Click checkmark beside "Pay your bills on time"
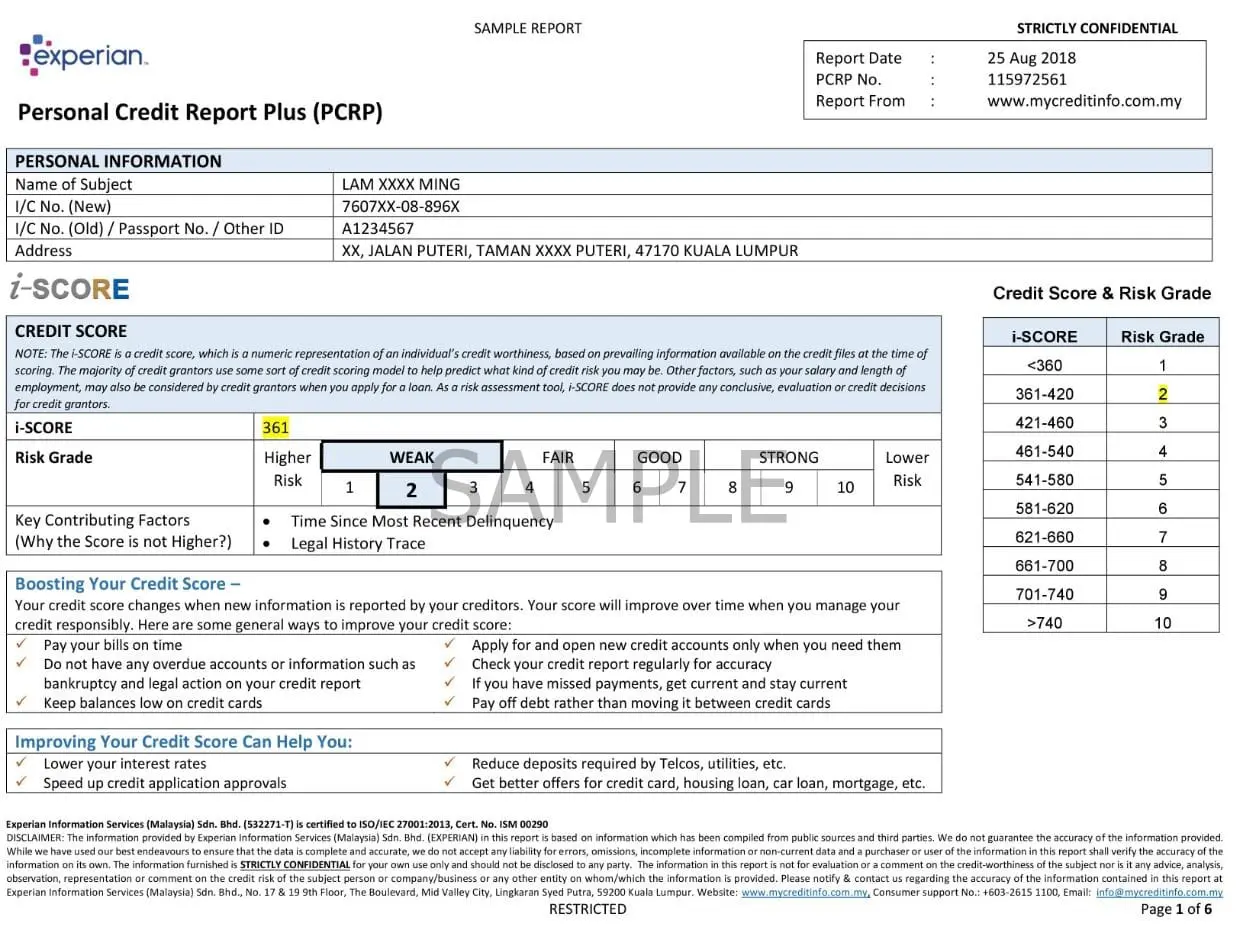The height and width of the screenshot is (929, 1238). [22, 645]
